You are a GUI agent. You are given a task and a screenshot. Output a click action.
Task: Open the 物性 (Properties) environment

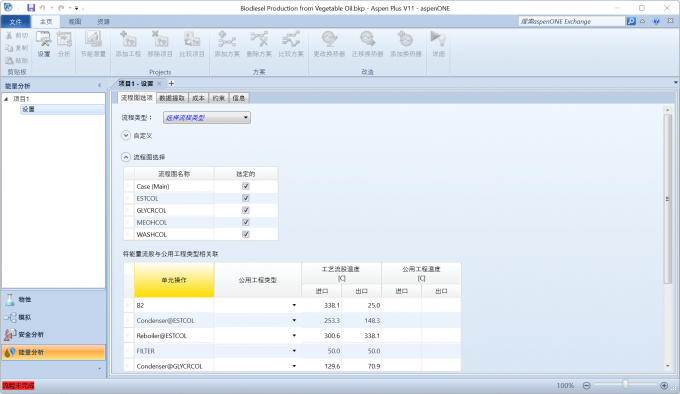tap(53, 300)
